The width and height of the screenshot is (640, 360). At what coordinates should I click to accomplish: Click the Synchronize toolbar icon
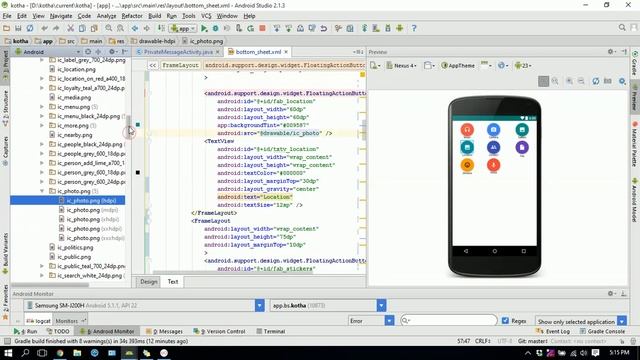click(30, 28)
